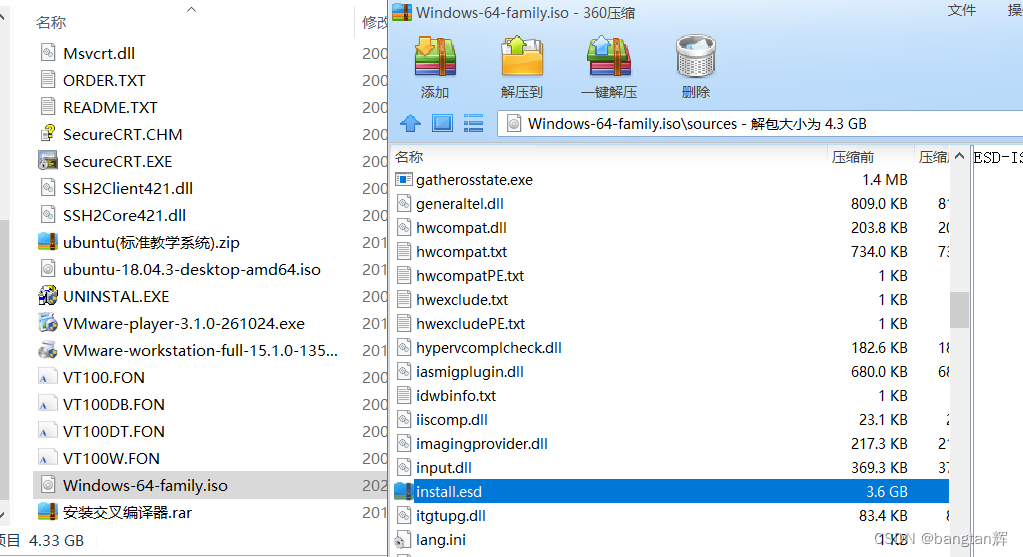
Task: Click the install.esd 3.6 GB size cell
Action: click(x=887, y=492)
